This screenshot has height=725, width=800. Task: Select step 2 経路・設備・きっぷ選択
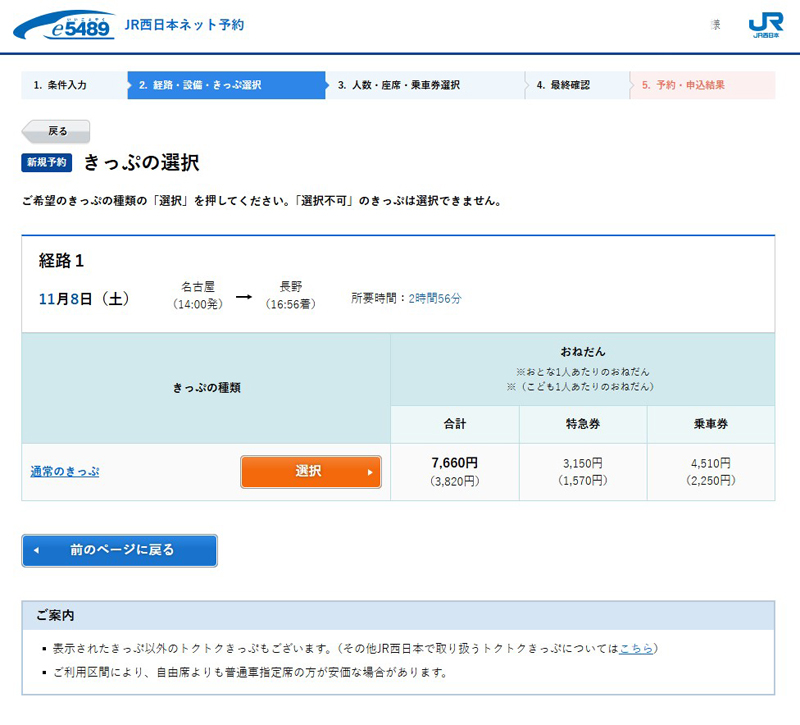(225, 85)
